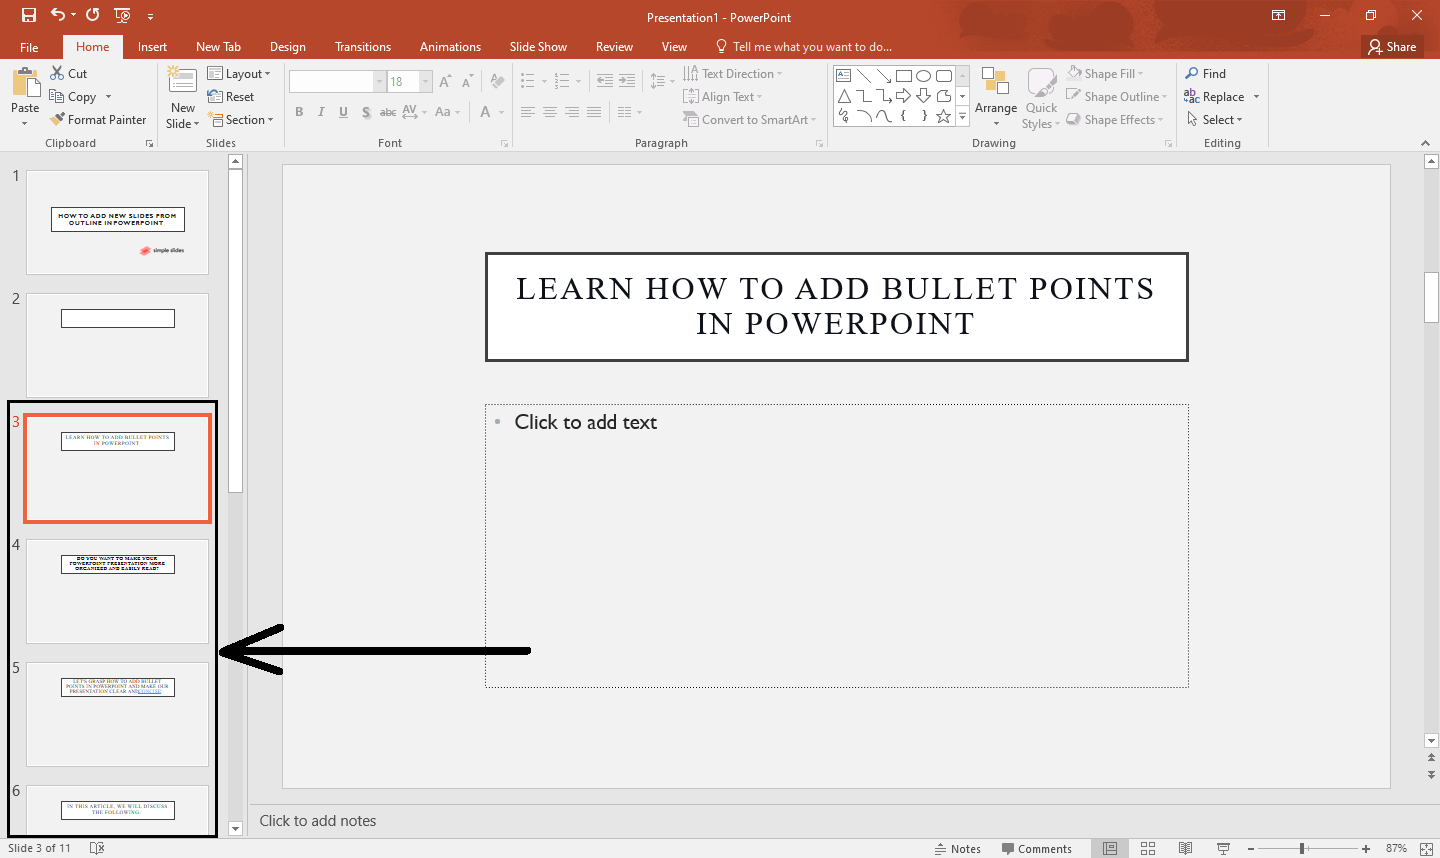
Task: Select the Format Painter tool
Action: point(98,119)
